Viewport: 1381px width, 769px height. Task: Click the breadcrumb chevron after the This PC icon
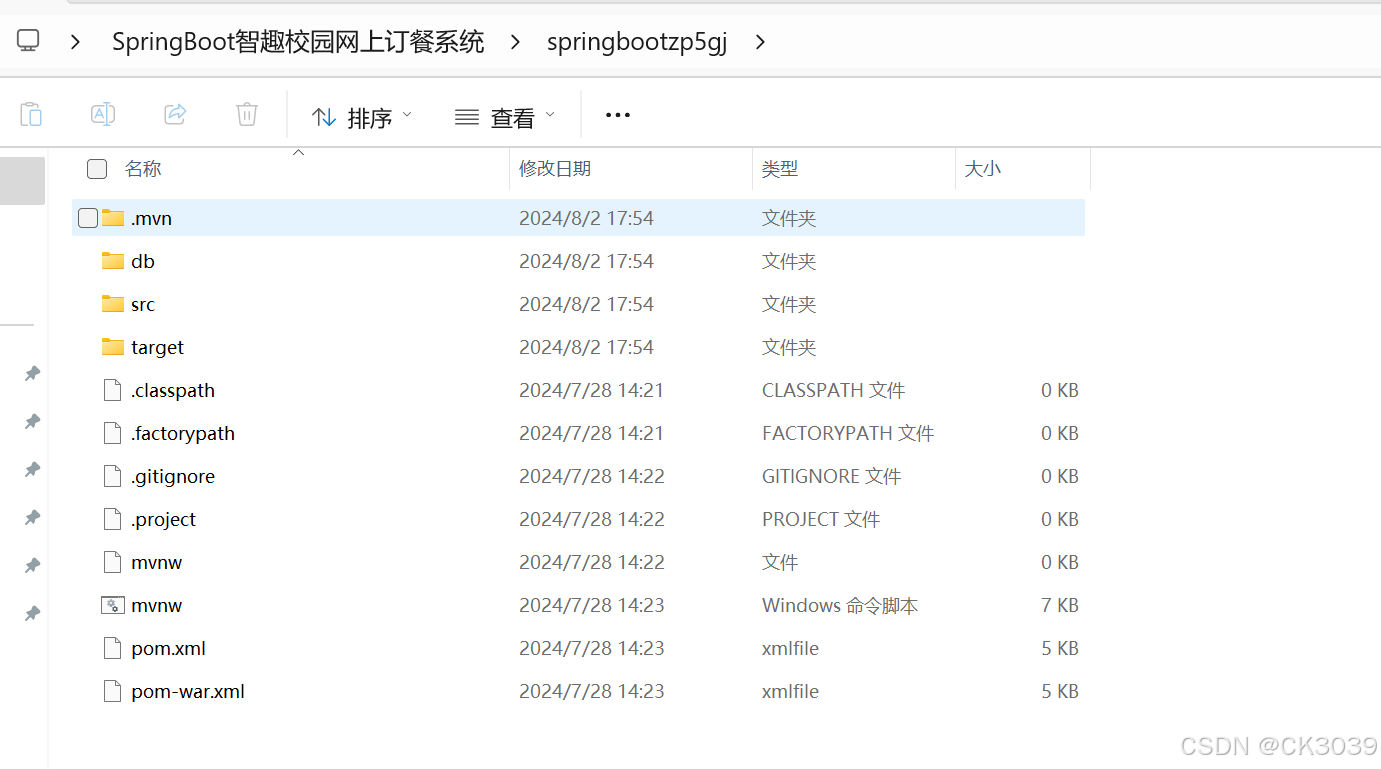point(76,42)
